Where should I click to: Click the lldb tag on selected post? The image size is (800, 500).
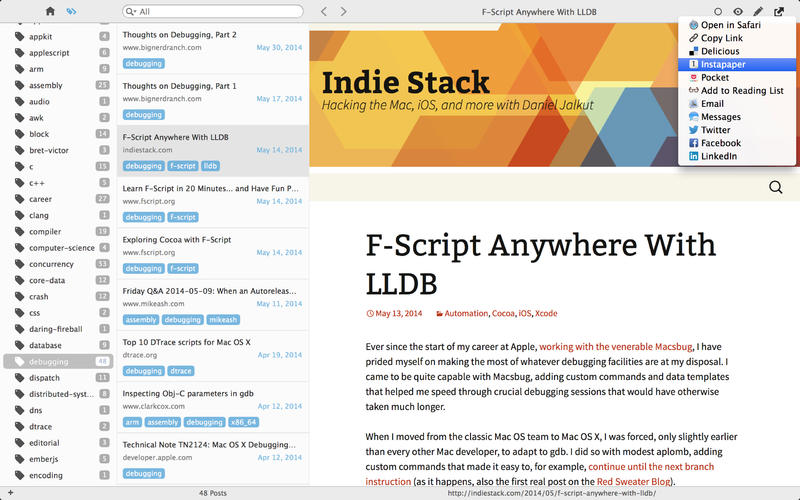(210, 166)
